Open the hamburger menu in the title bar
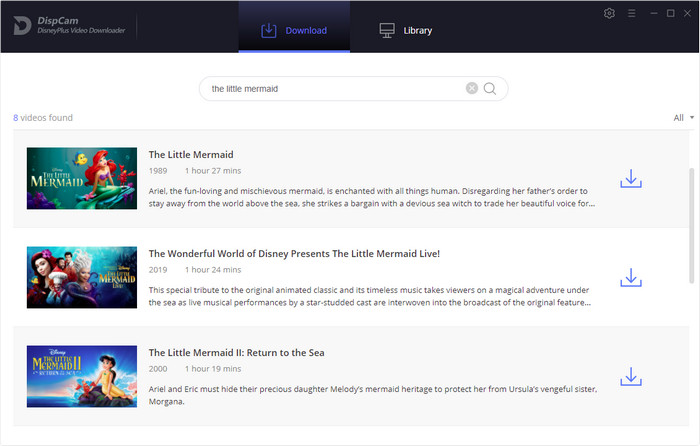Viewport: 700px width, 446px height. [630, 13]
